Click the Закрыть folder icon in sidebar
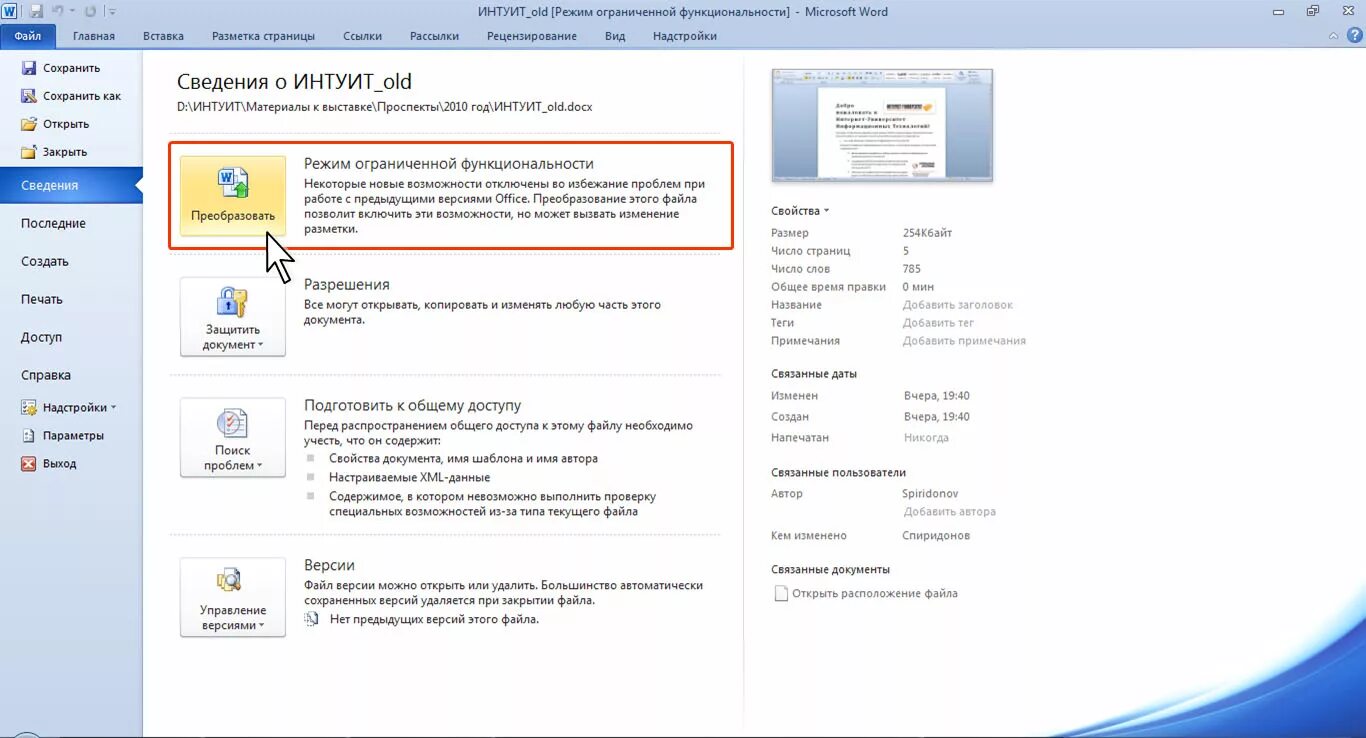This screenshot has height=738, width=1366. (x=29, y=152)
